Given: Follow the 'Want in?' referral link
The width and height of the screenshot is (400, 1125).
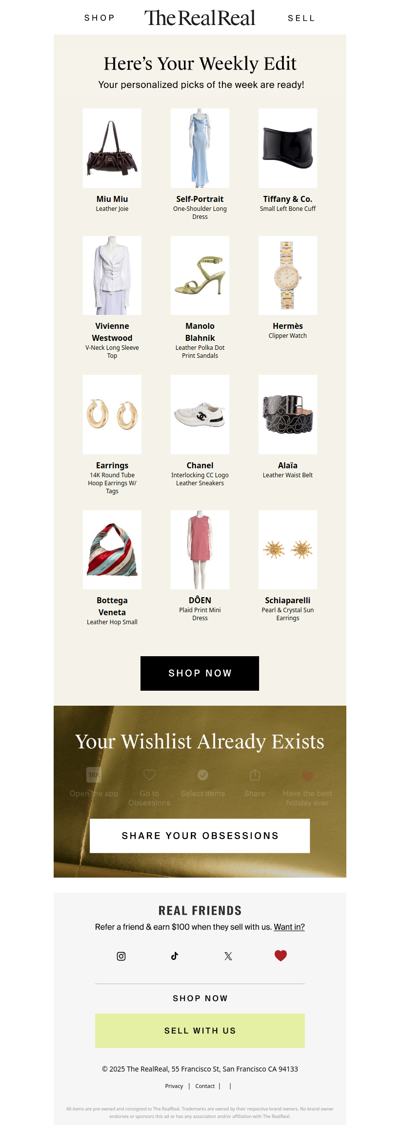Looking at the screenshot, I should [289, 927].
